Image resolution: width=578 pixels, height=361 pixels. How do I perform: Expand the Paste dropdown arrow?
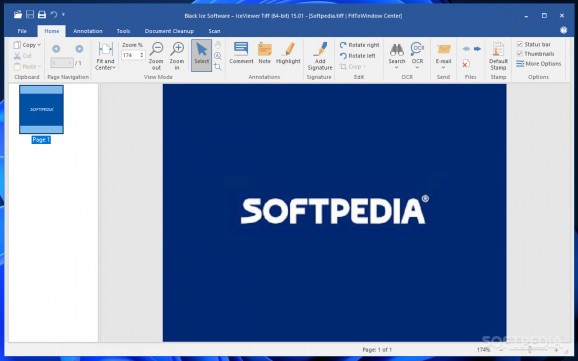click(x=39, y=67)
